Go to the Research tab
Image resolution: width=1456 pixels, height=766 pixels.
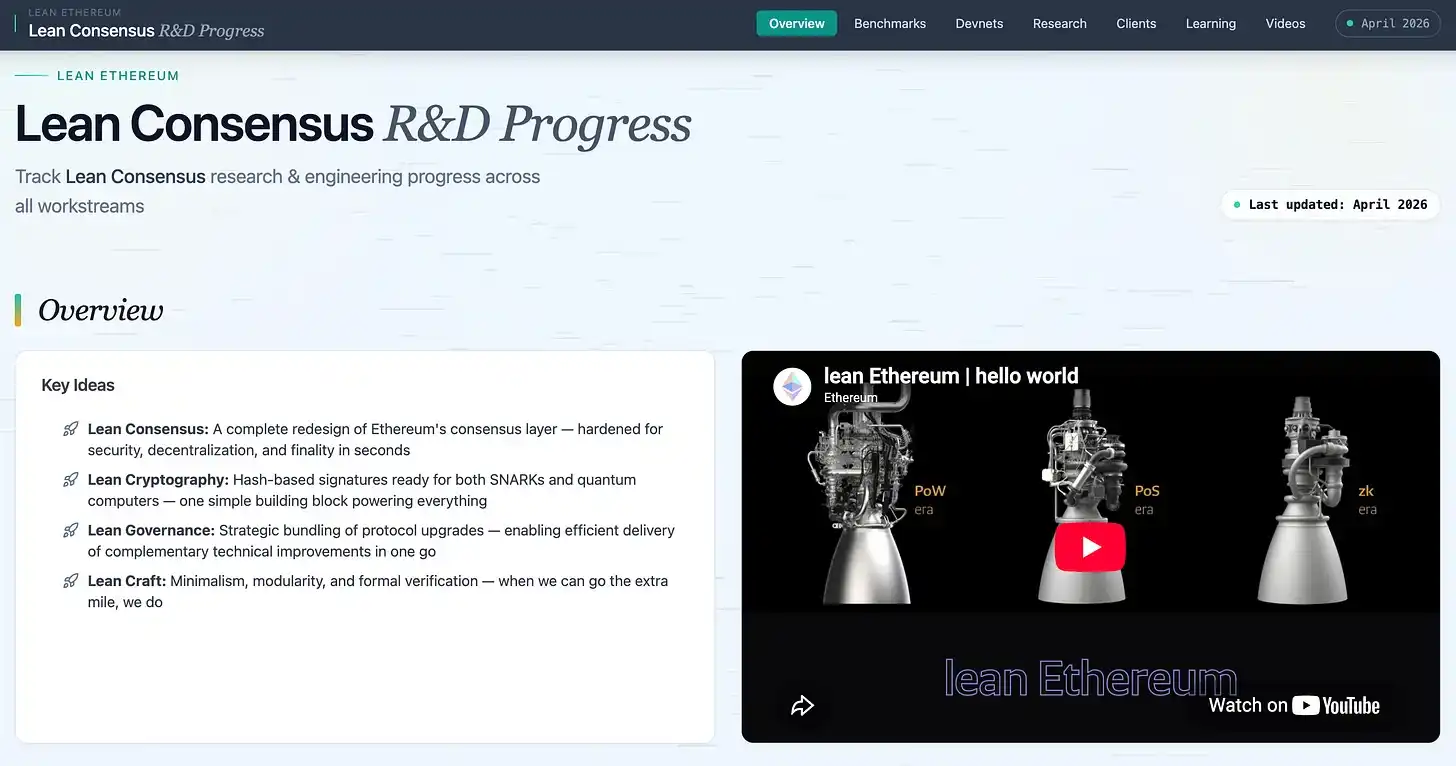click(1060, 24)
